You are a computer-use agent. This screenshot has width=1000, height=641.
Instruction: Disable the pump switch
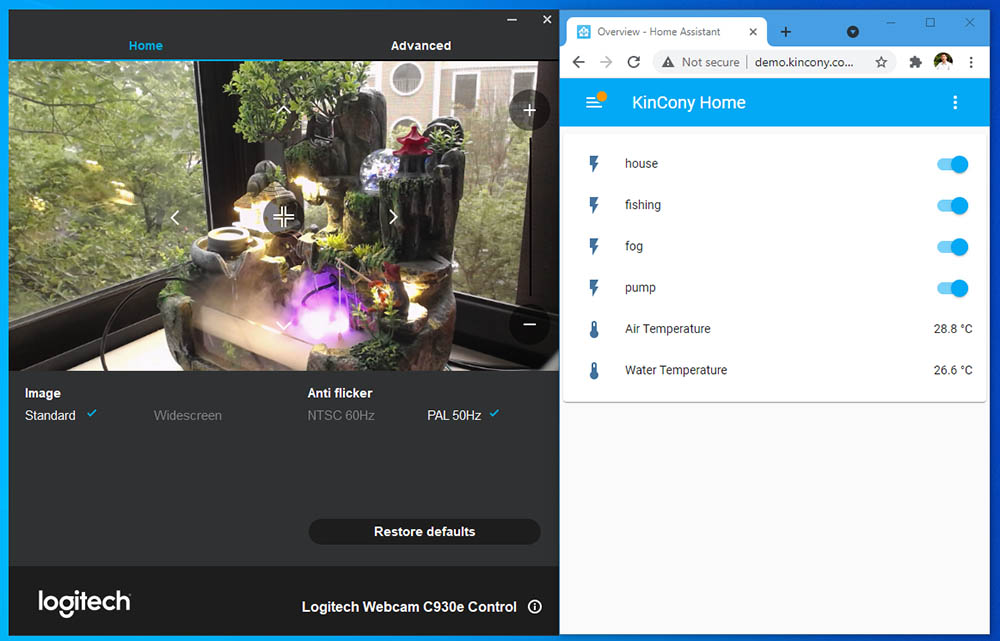coord(952,288)
